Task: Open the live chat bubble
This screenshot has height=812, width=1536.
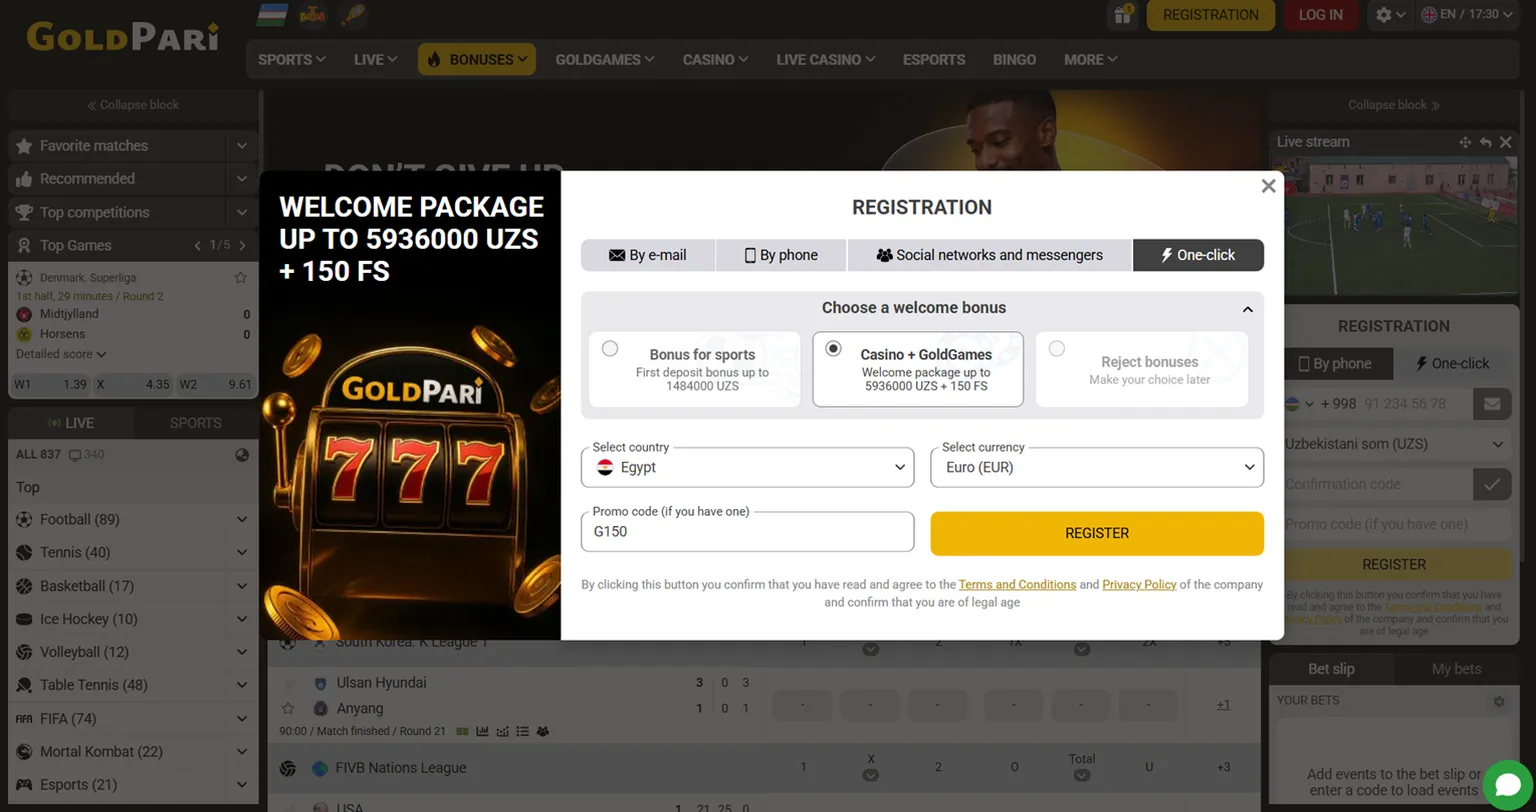Action: point(1508,786)
